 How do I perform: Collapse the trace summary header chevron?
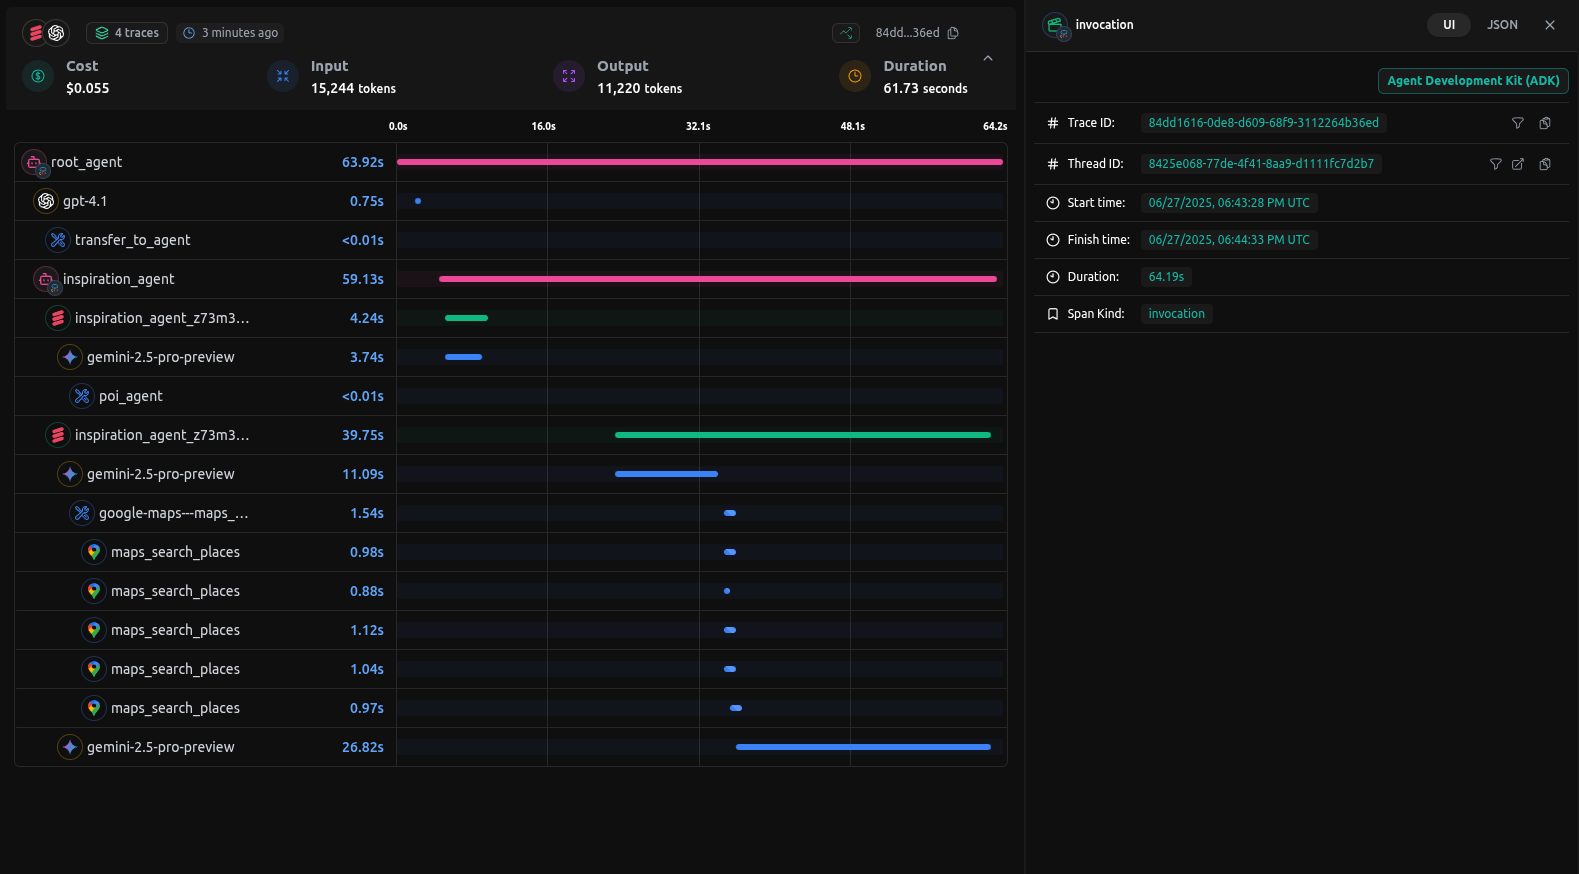pos(988,59)
